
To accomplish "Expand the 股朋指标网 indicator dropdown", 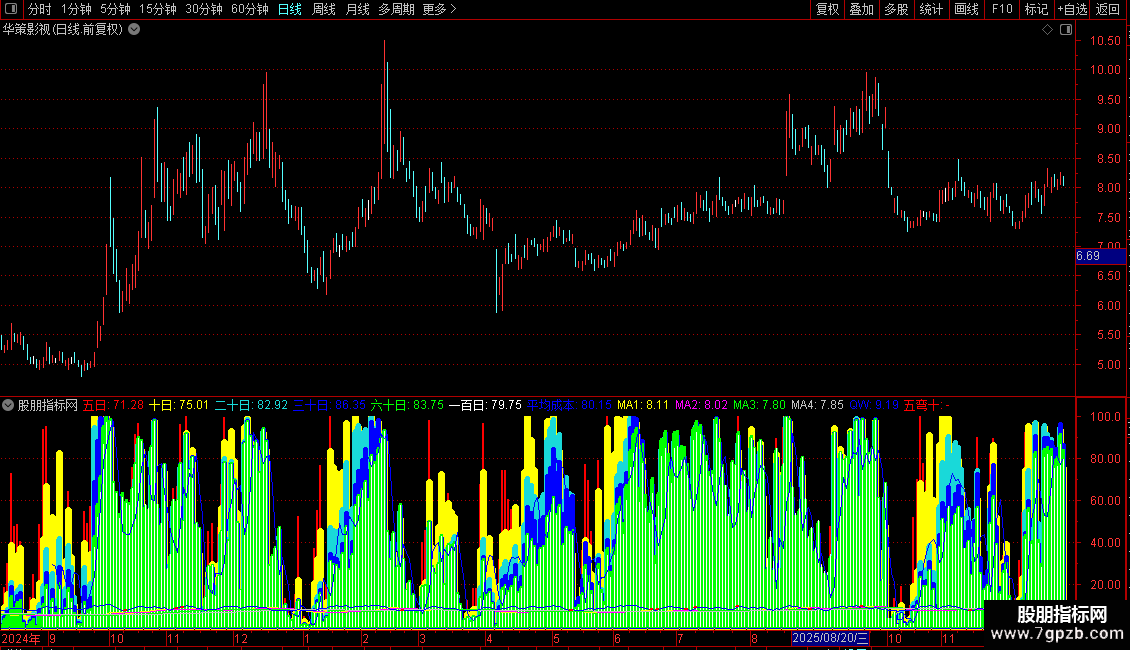I will (8, 405).
